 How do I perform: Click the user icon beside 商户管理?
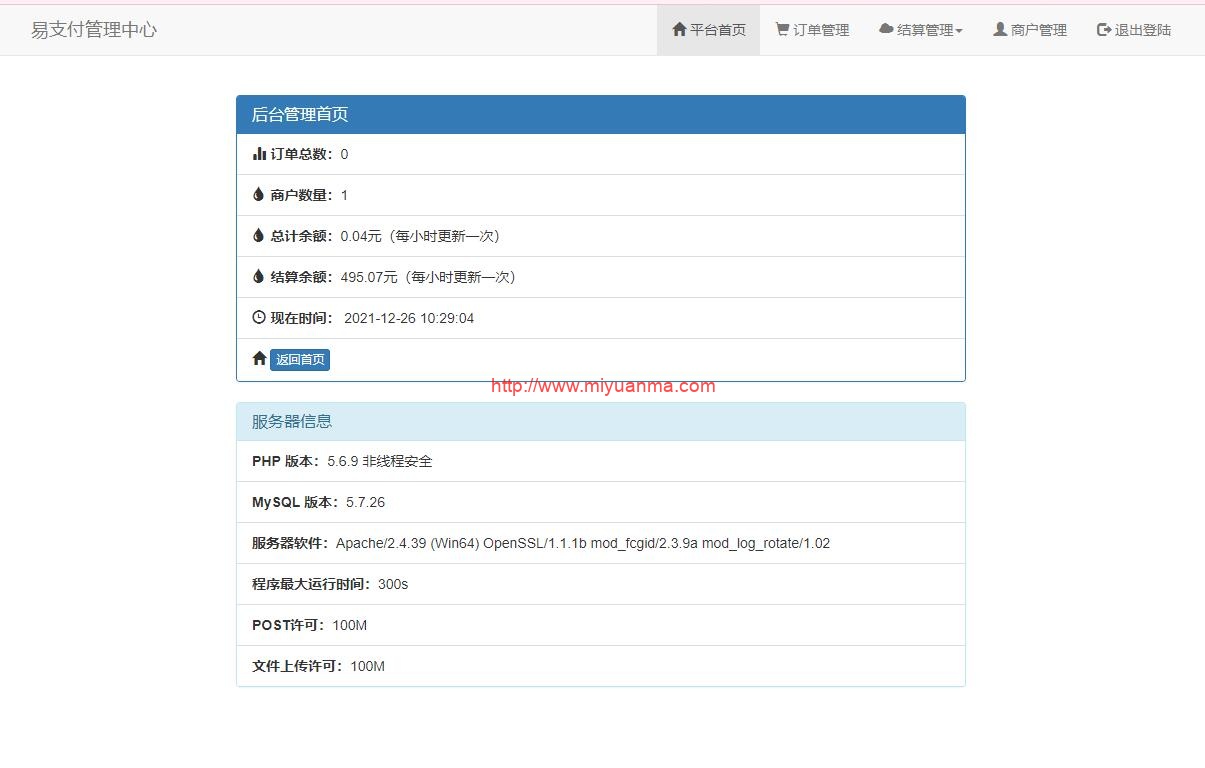click(1000, 29)
